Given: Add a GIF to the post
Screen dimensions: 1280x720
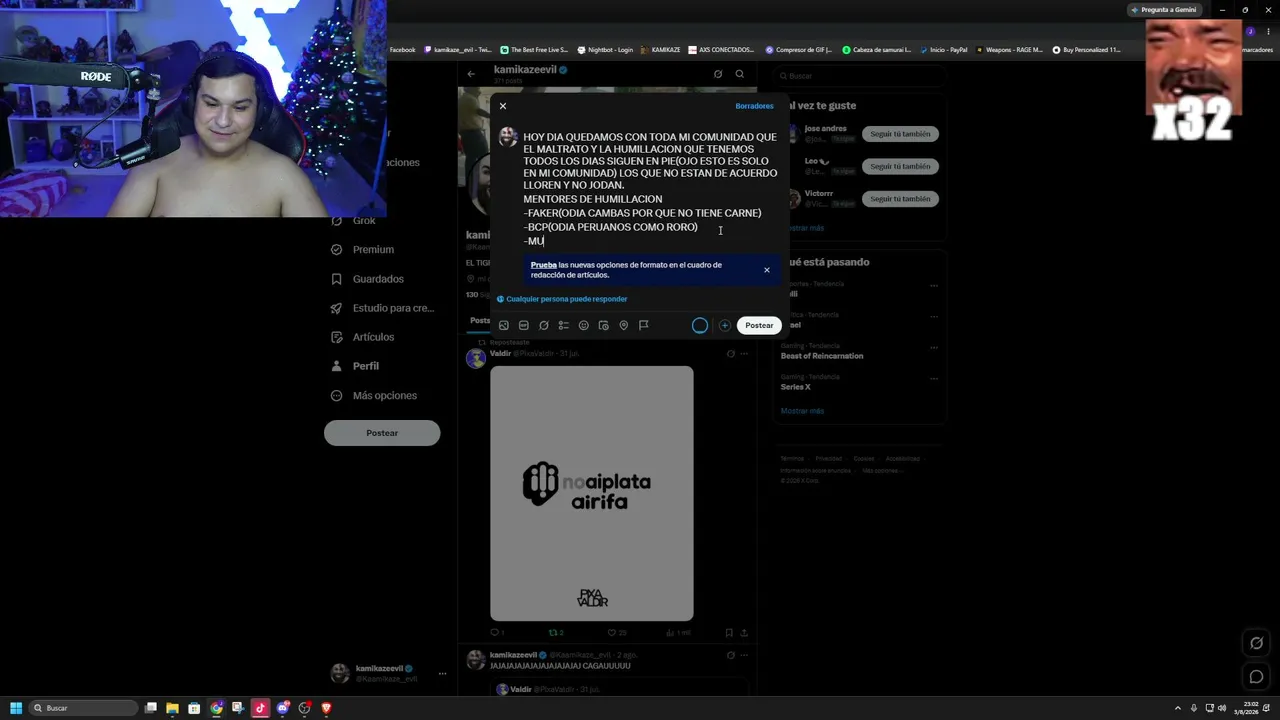Looking at the screenshot, I should [x=524, y=325].
